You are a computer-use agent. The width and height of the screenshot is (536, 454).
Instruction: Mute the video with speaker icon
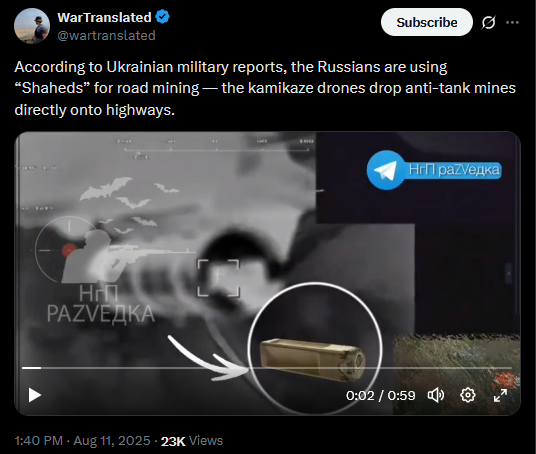[436, 395]
